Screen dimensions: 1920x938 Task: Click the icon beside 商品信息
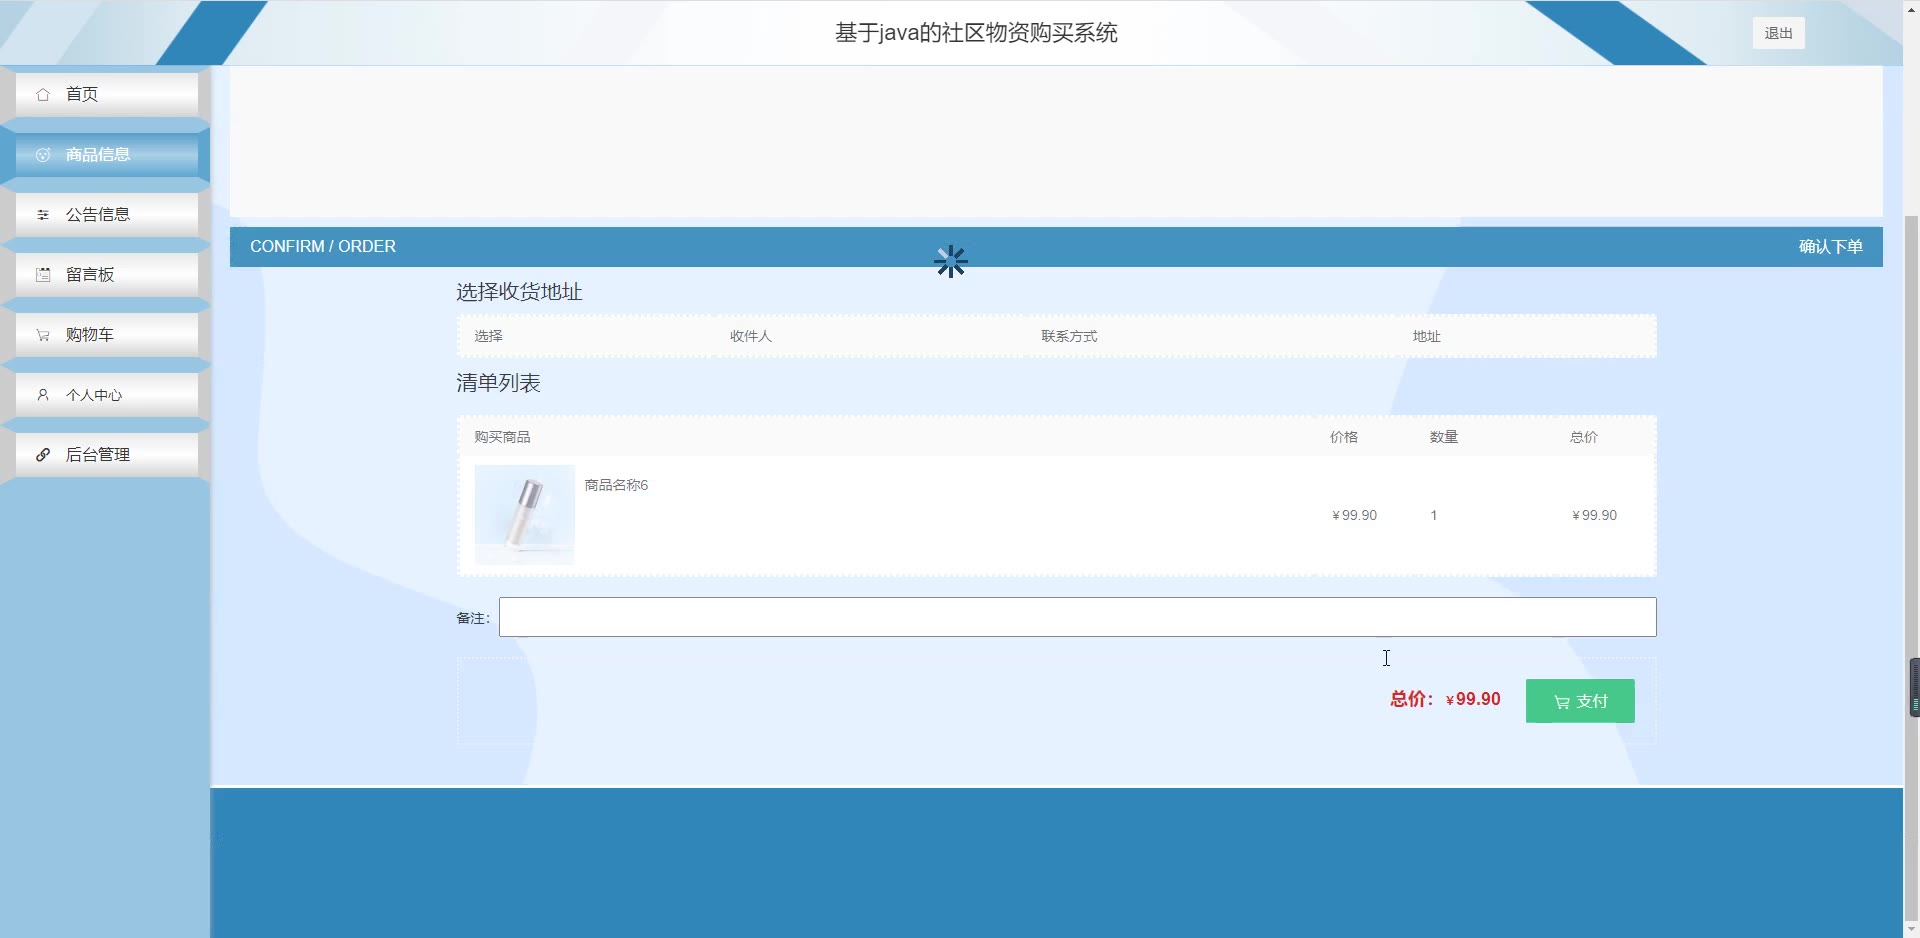pyautogui.click(x=43, y=155)
